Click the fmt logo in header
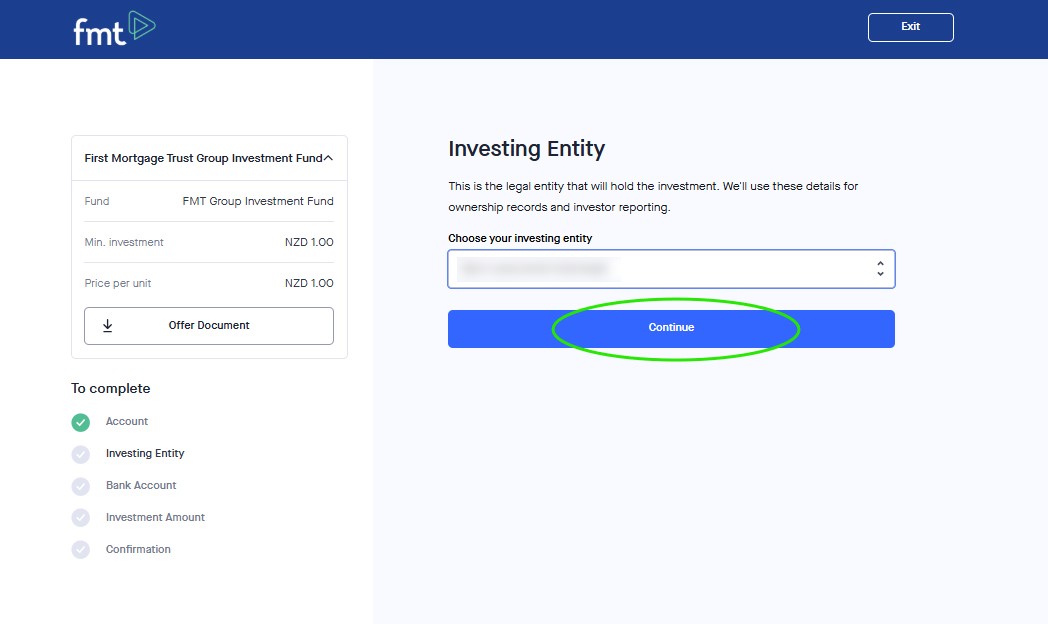The height and width of the screenshot is (624, 1048). tap(114, 29)
